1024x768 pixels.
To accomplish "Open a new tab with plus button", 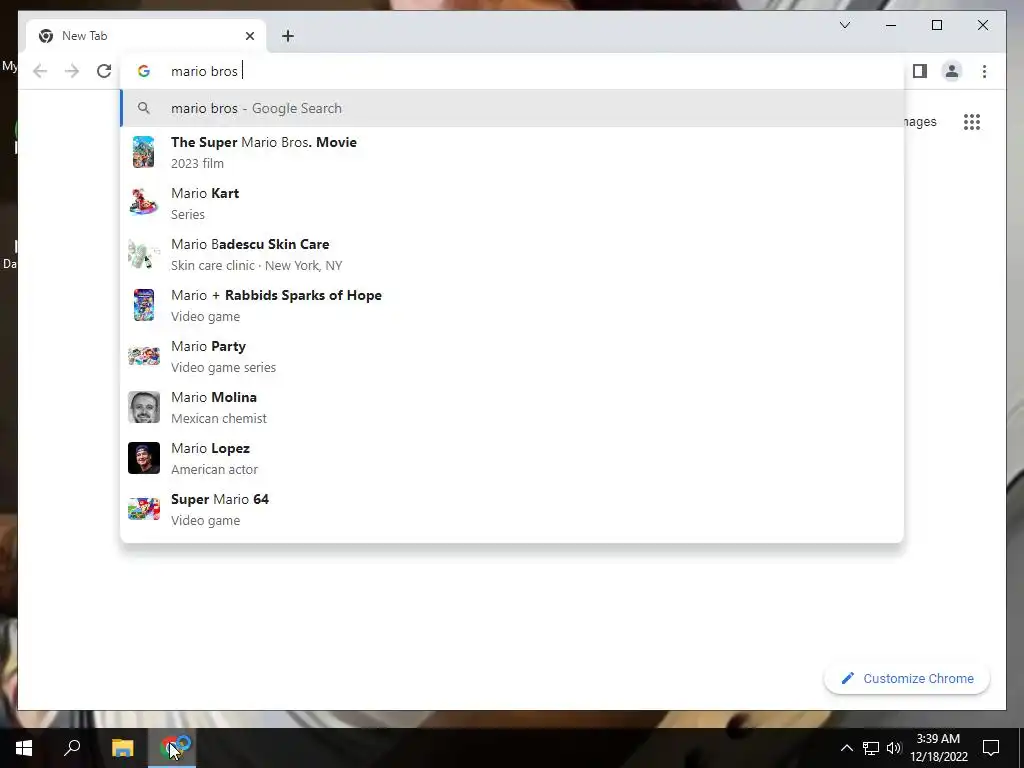I will (288, 36).
